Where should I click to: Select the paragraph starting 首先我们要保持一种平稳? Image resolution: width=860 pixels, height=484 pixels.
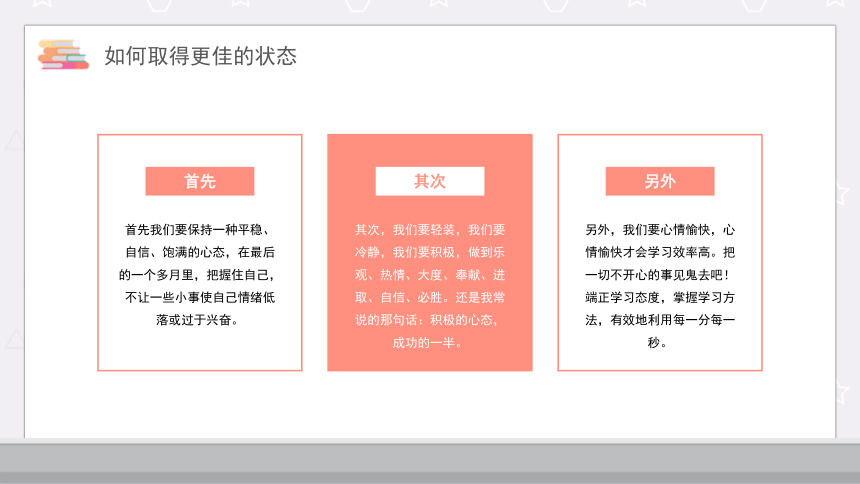point(197,274)
